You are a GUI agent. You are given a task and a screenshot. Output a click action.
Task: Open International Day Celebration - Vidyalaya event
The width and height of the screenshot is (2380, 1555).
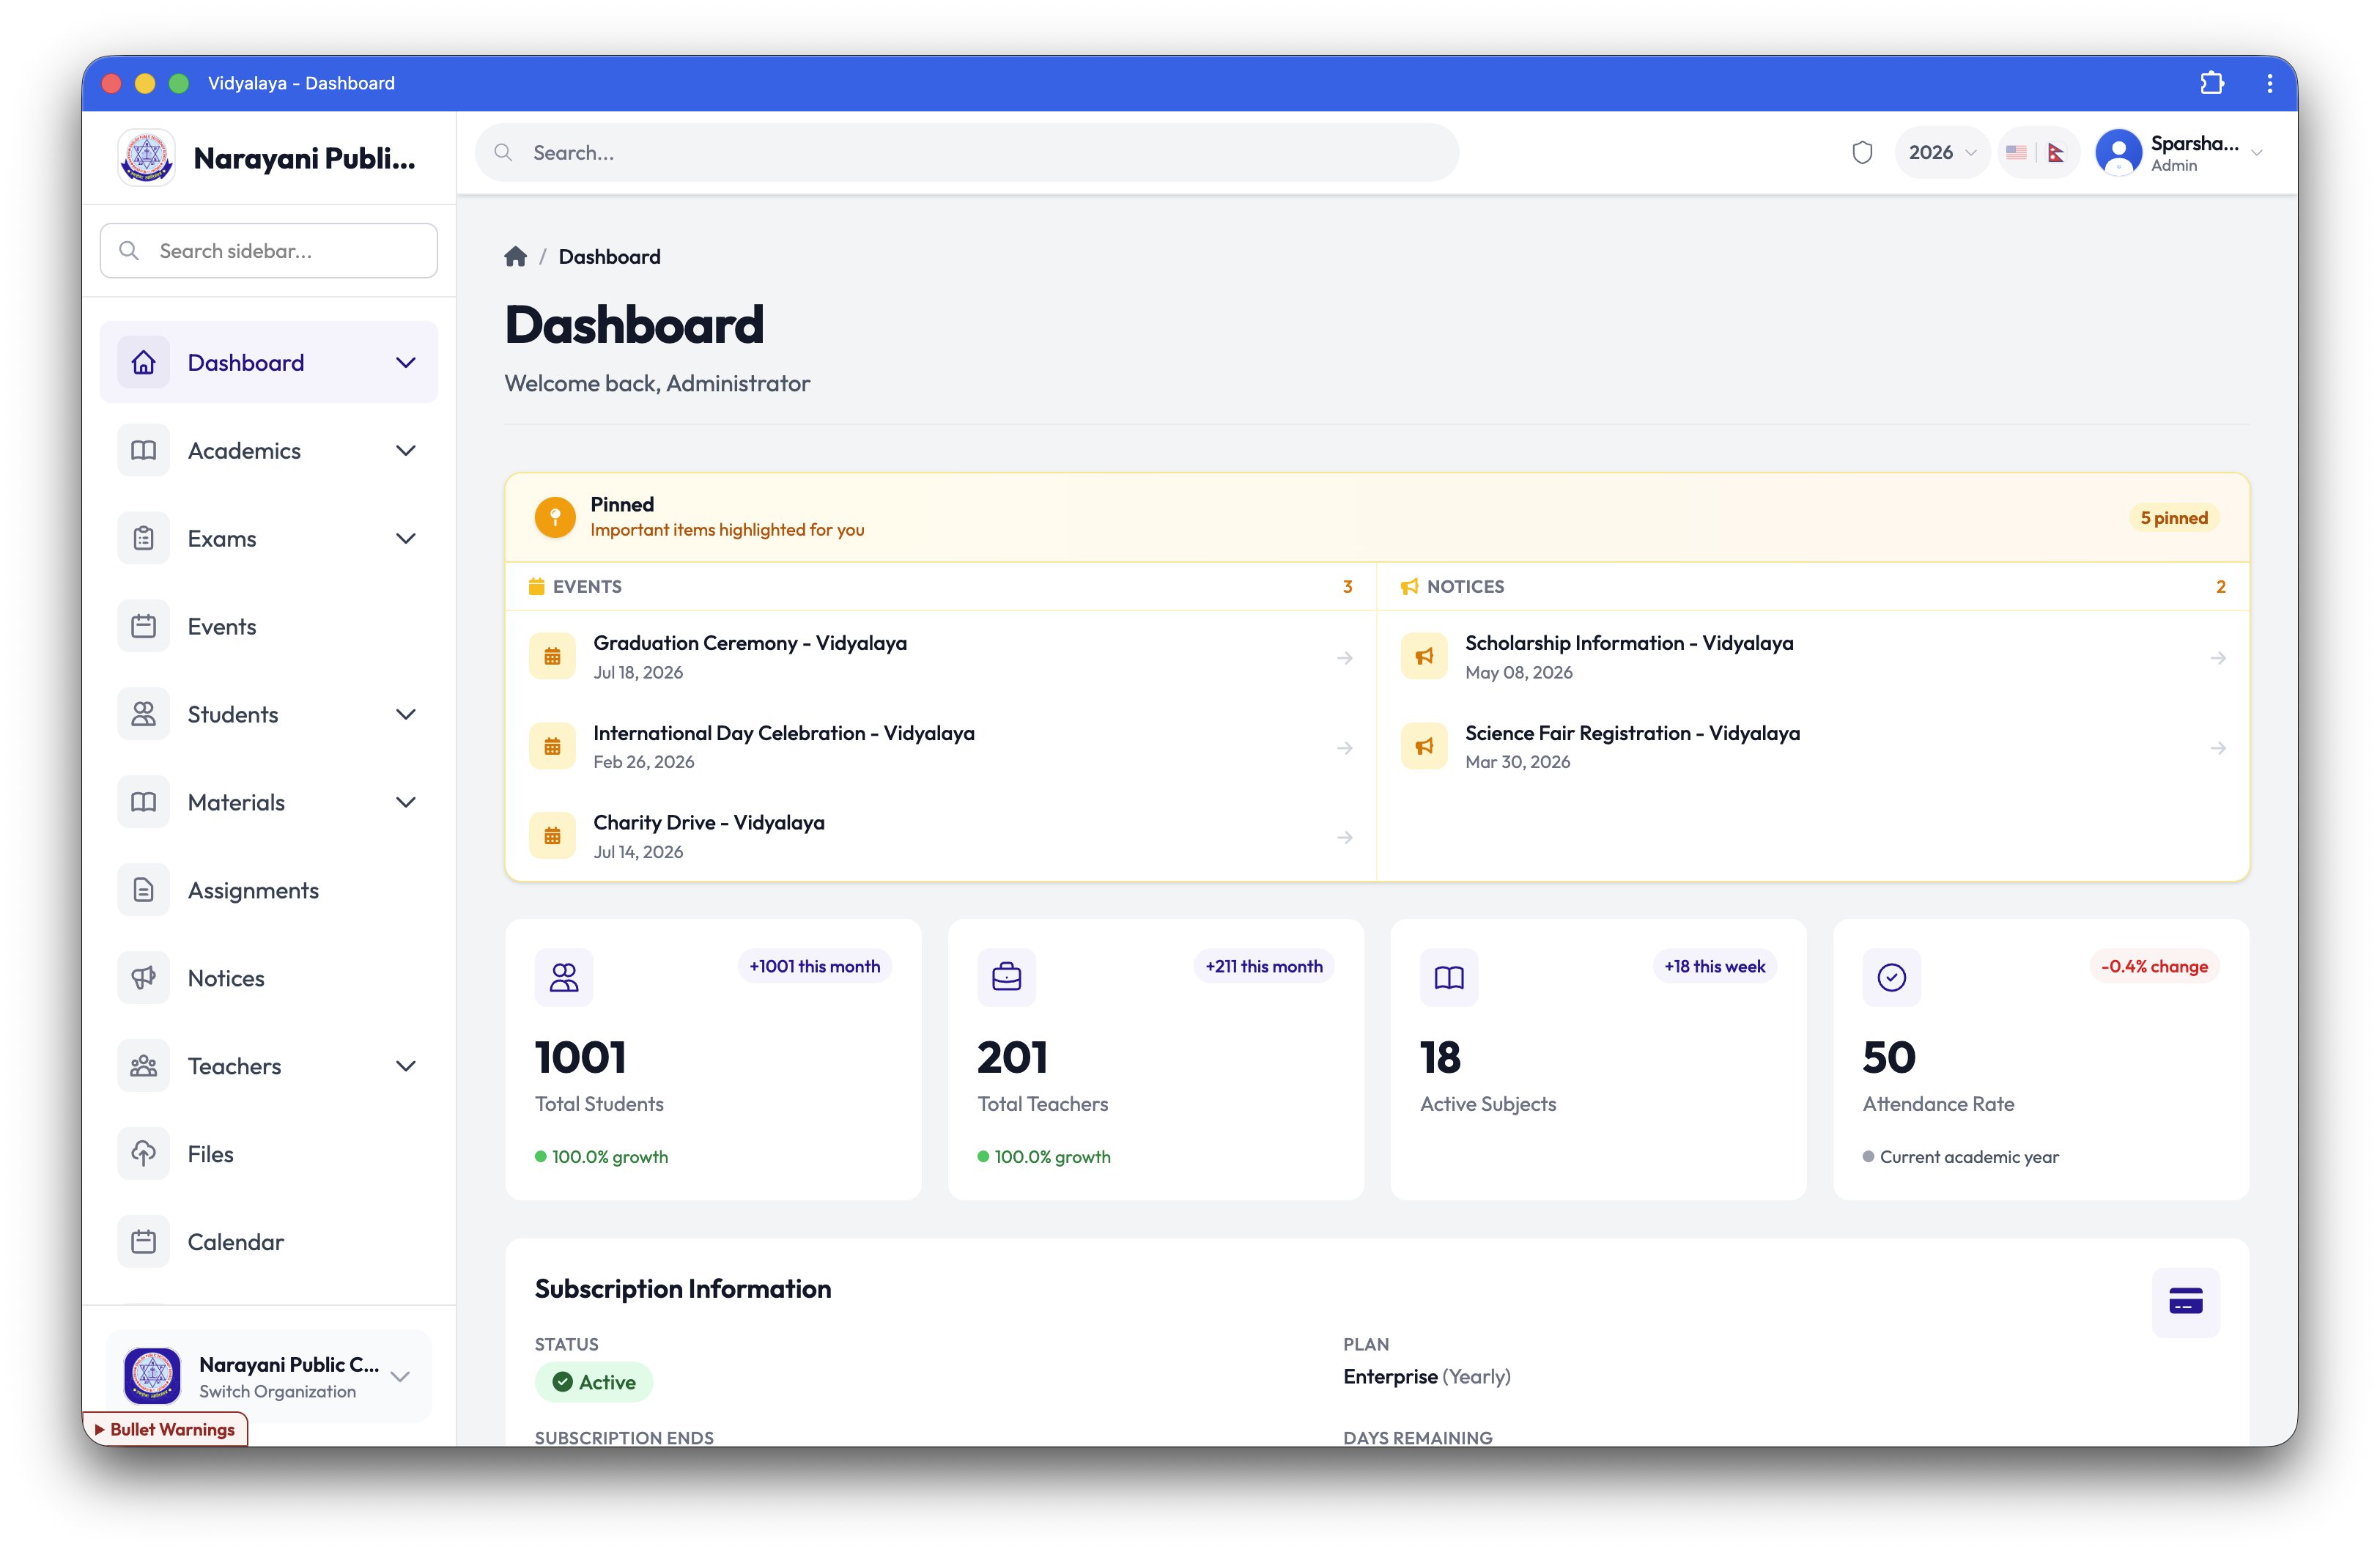pyautogui.click(x=941, y=747)
